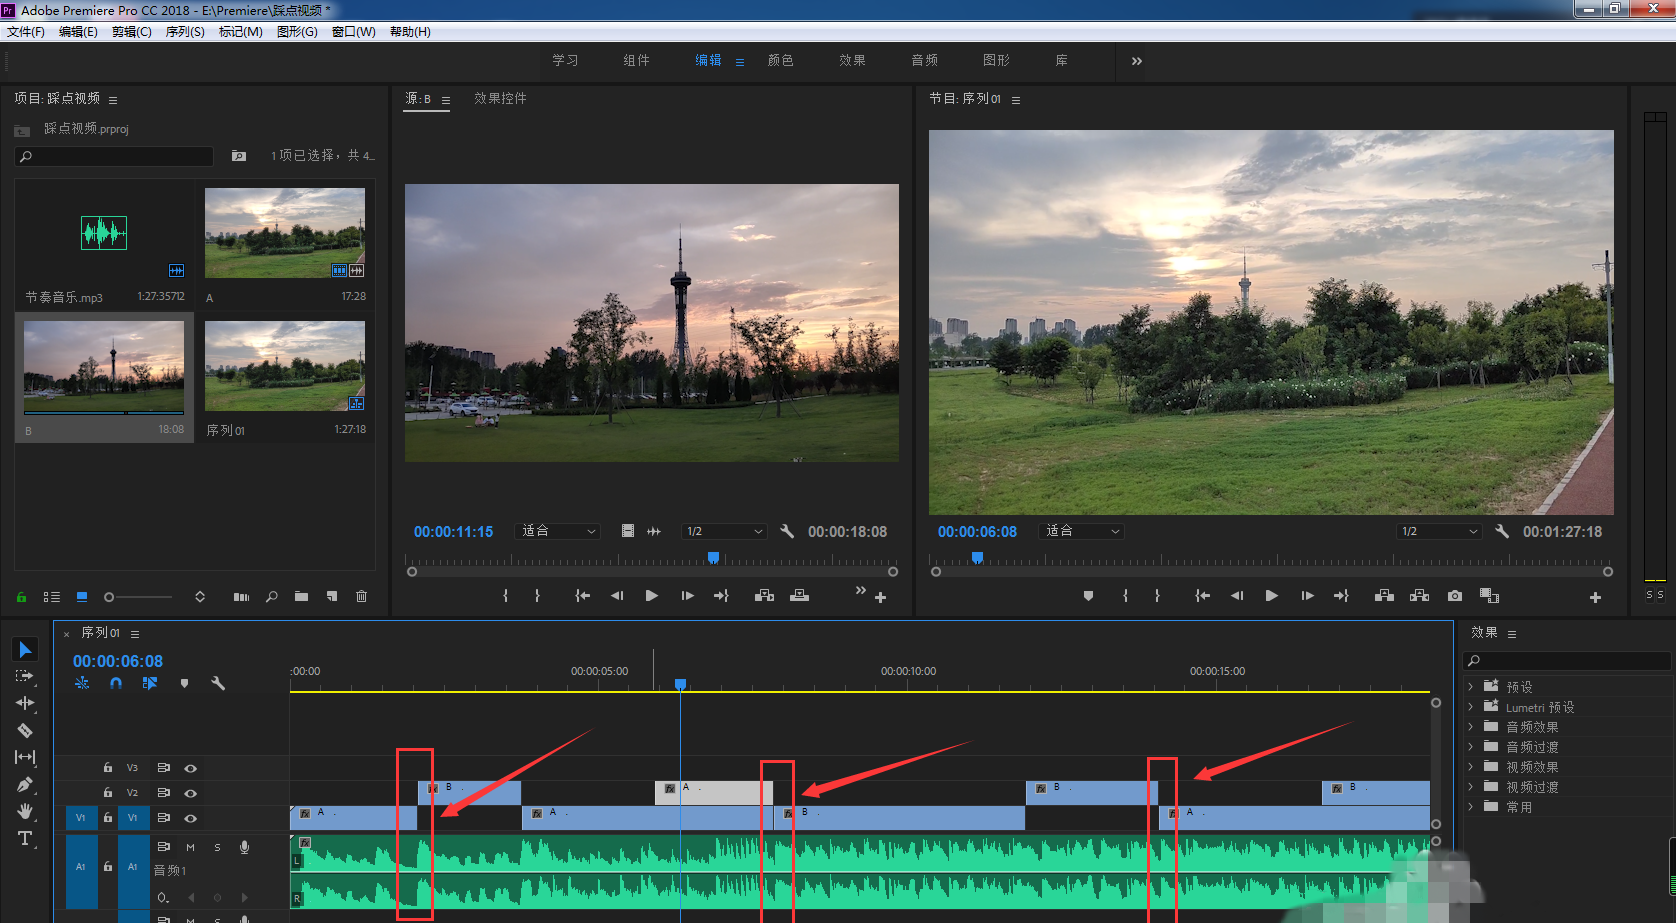Select the Razor tool in timeline toolbox
The image size is (1676, 923).
tap(25, 730)
